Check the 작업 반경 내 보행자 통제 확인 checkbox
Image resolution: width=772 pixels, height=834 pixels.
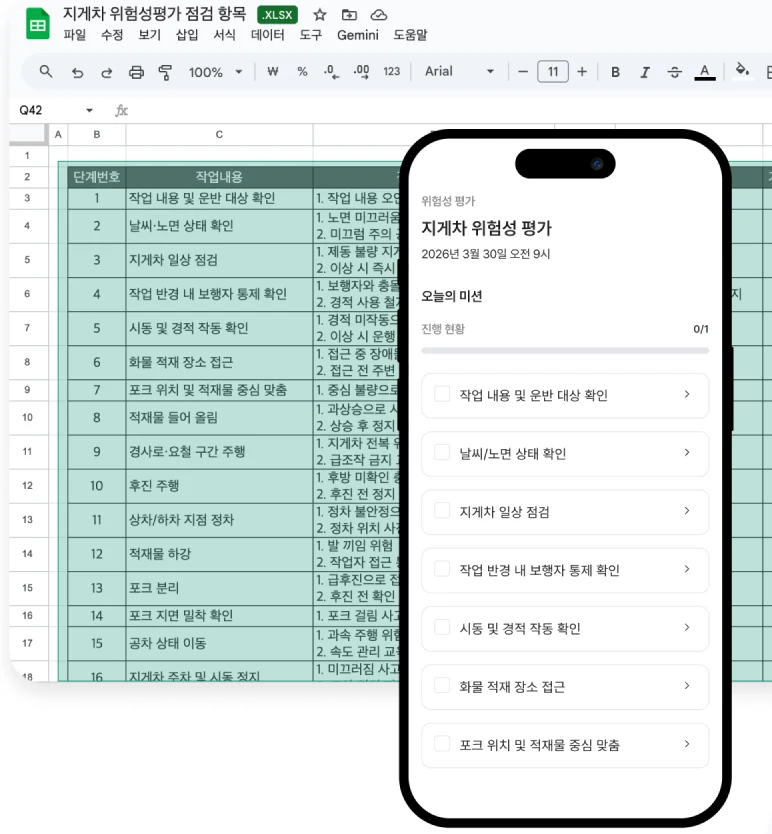[x=442, y=569]
